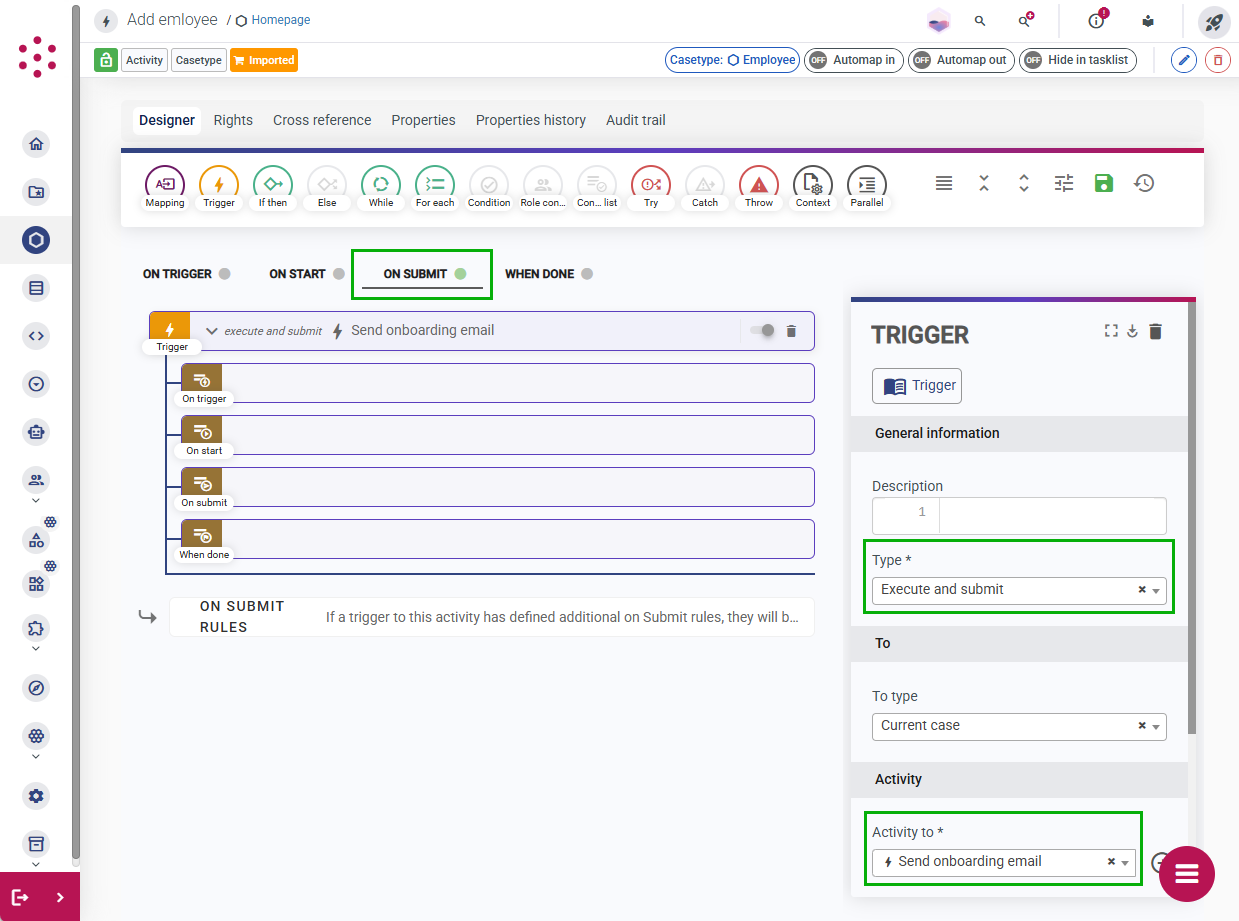Collapse all rules in designer toolbar
Image resolution: width=1239 pixels, height=921 pixels.
(x=984, y=183)
